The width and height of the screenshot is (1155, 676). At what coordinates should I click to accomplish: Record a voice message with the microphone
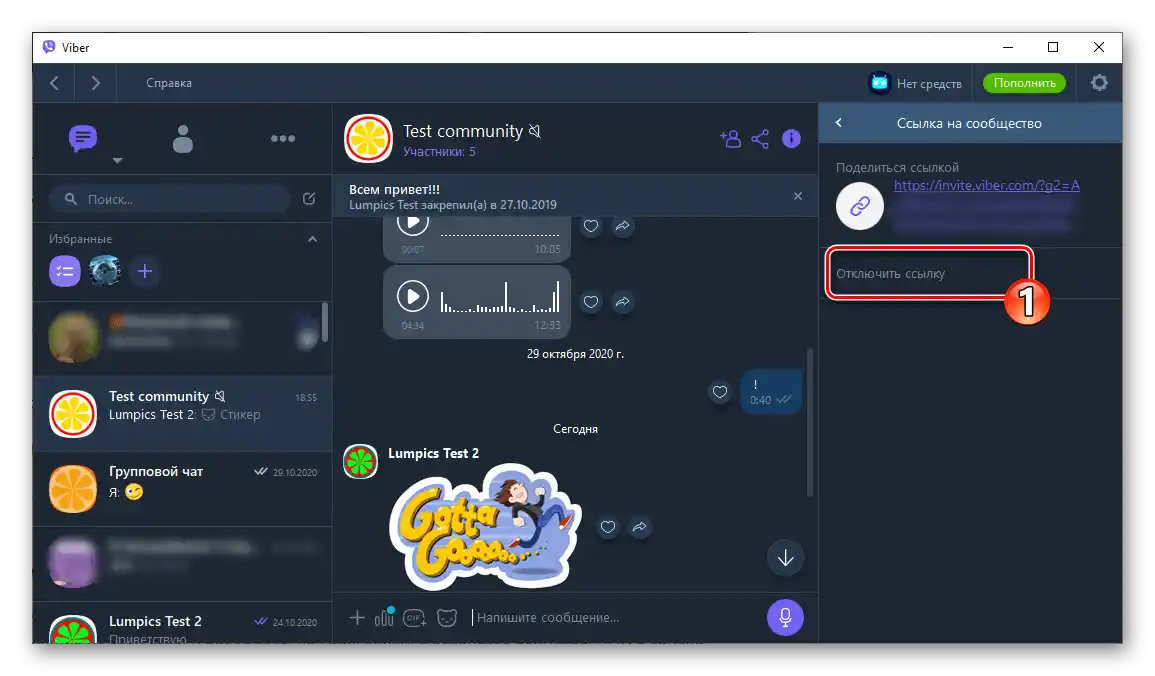click(785, 617)
